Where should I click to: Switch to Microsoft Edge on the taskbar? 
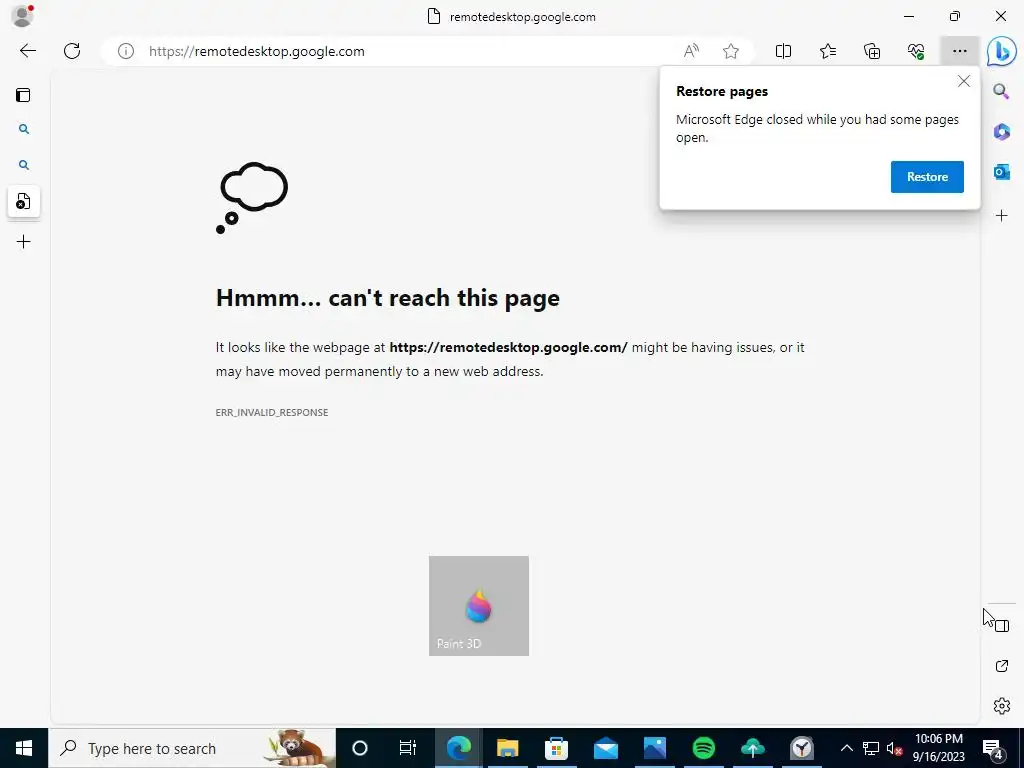coord(458,748)
